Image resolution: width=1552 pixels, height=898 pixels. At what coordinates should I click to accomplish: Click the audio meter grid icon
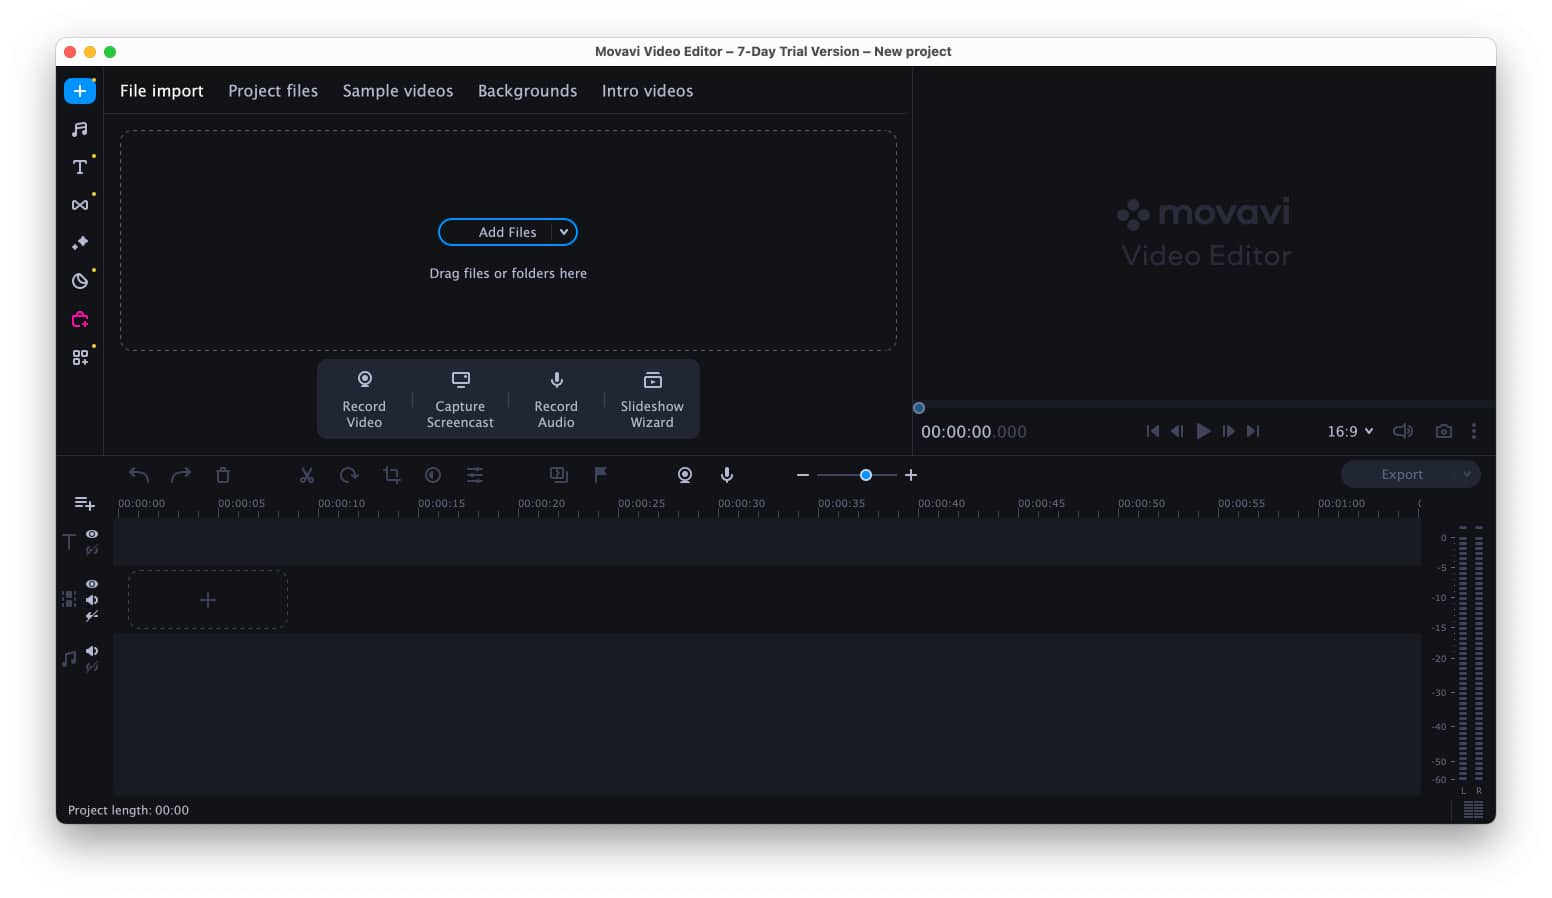(1473, 810)
